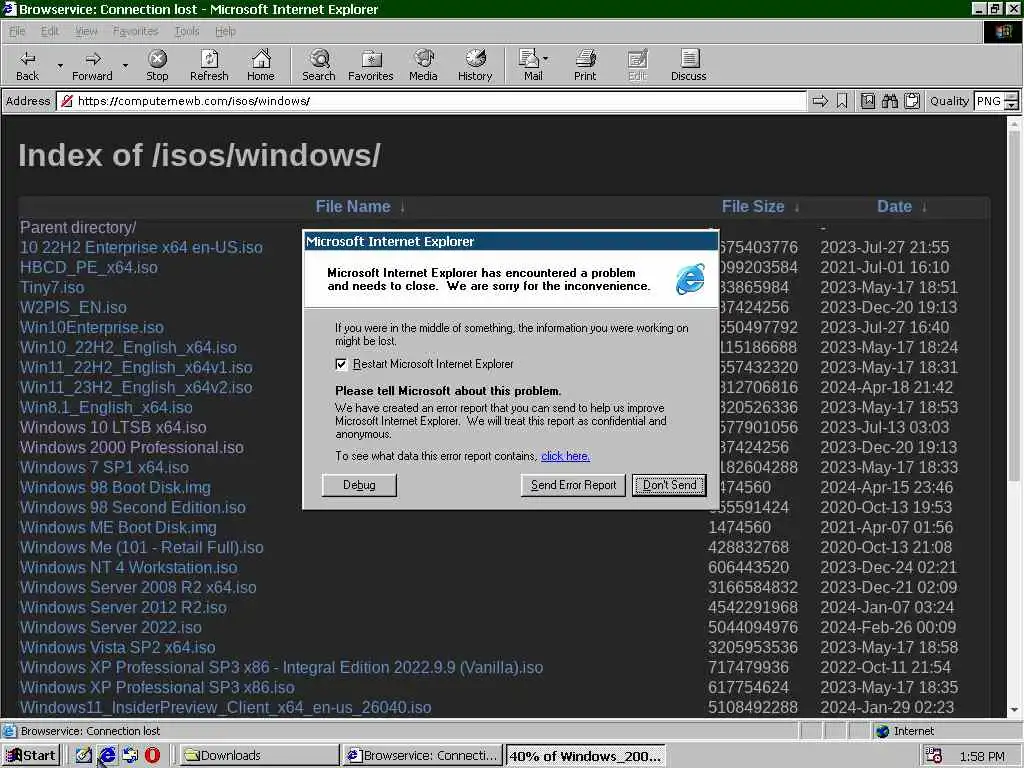Viewport: 1024px width, 768px height.
Task: Click the Show Desktop quick launch icon
Action: [x=84, y=755]
